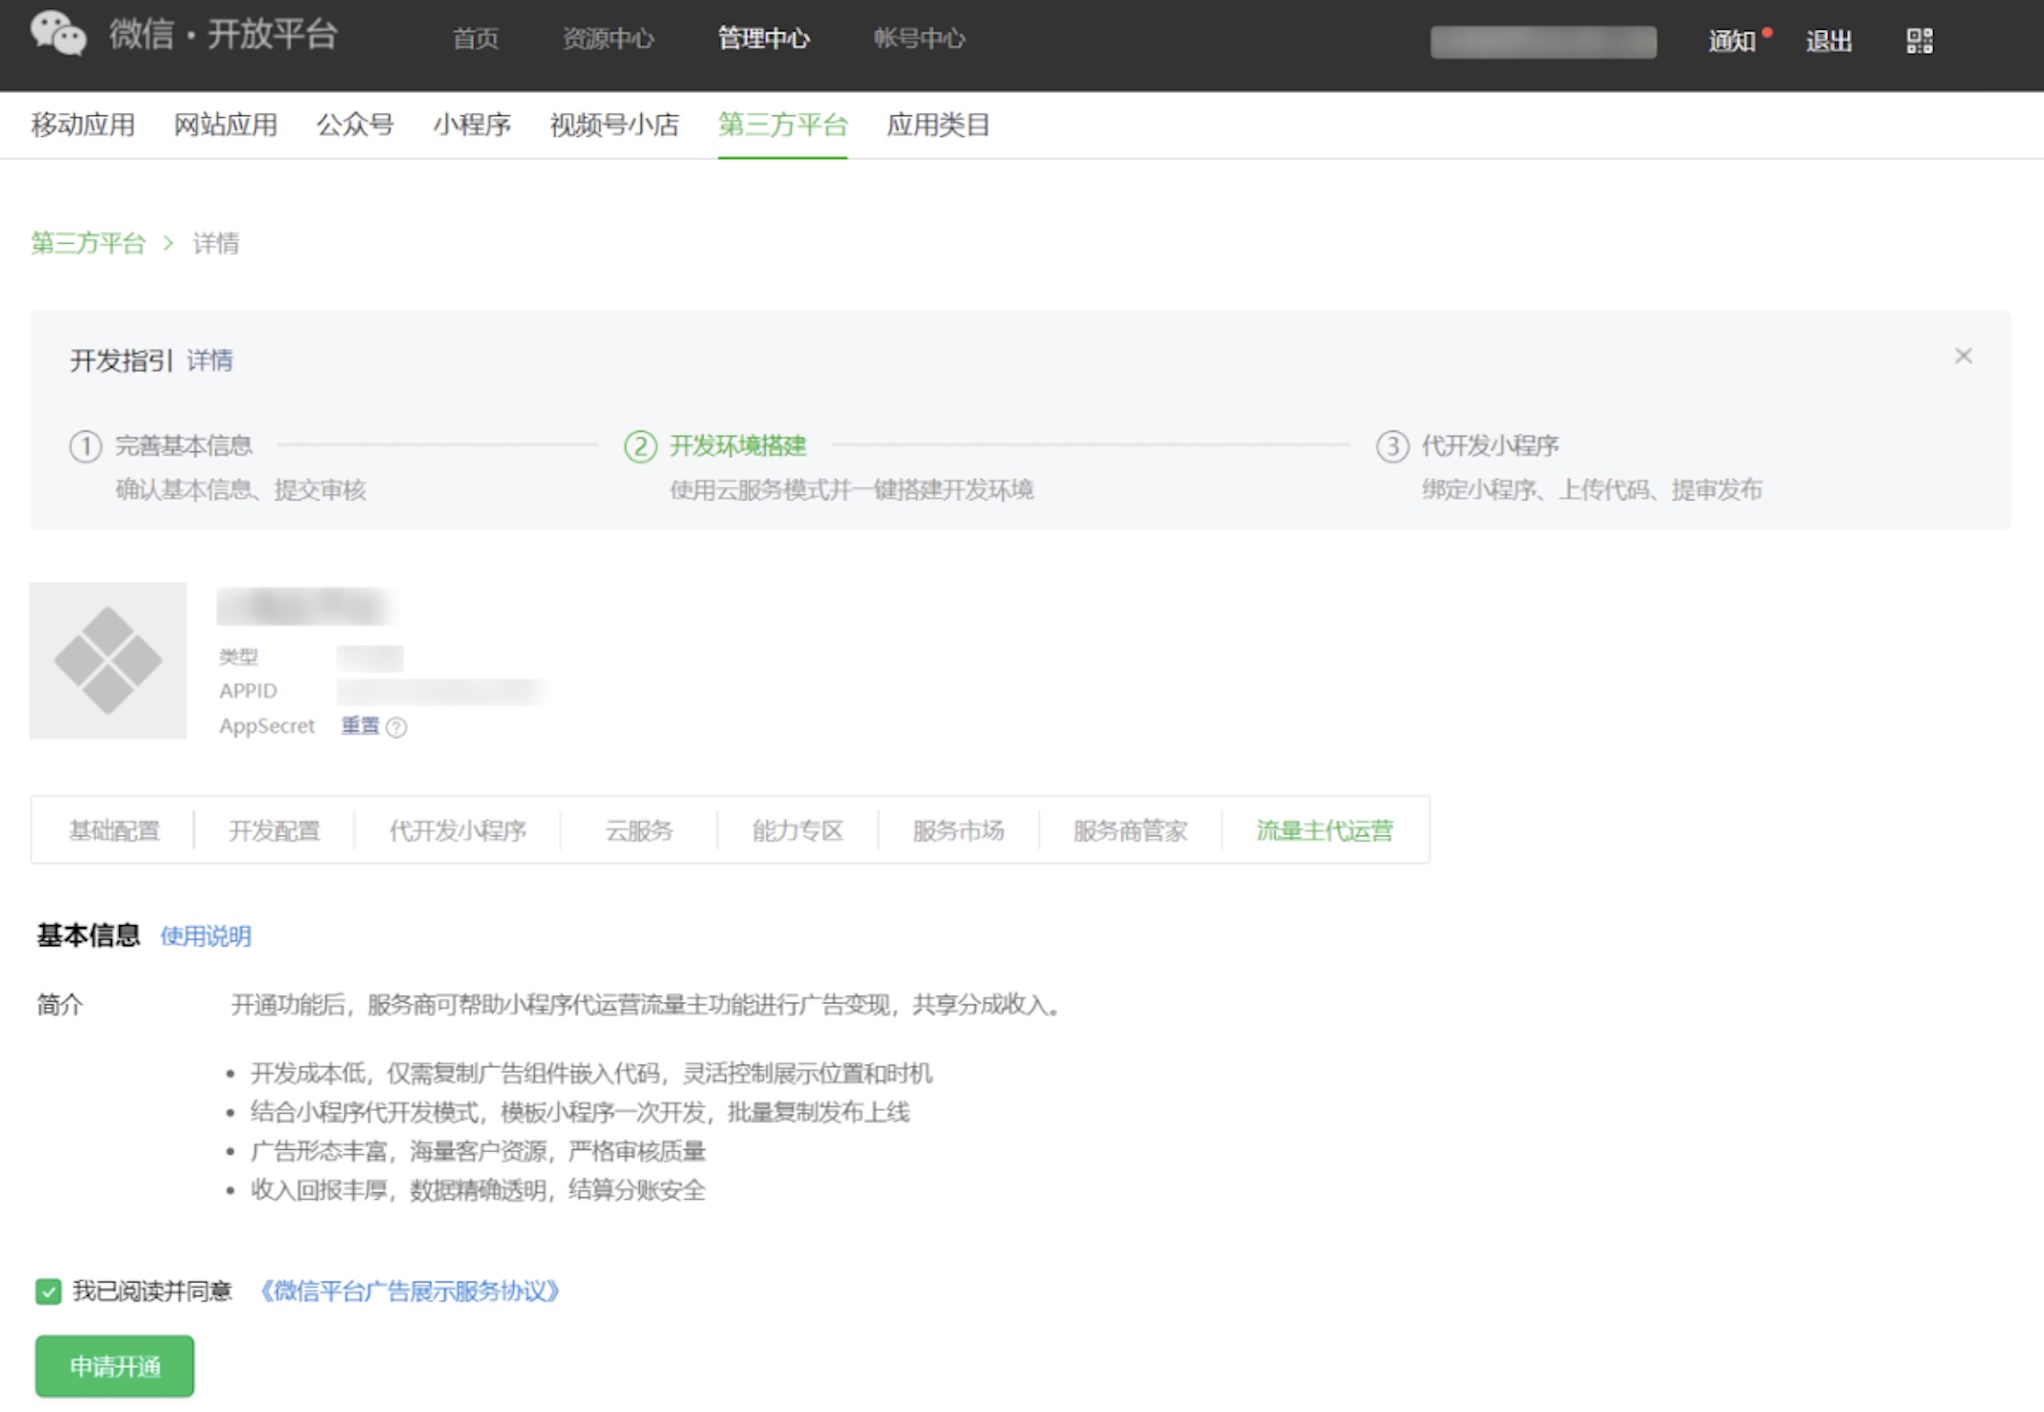Uncheck the 我已阅读并同意 agreement checkbox
Screen dimensions: 2044x1412
(48, 1291)
